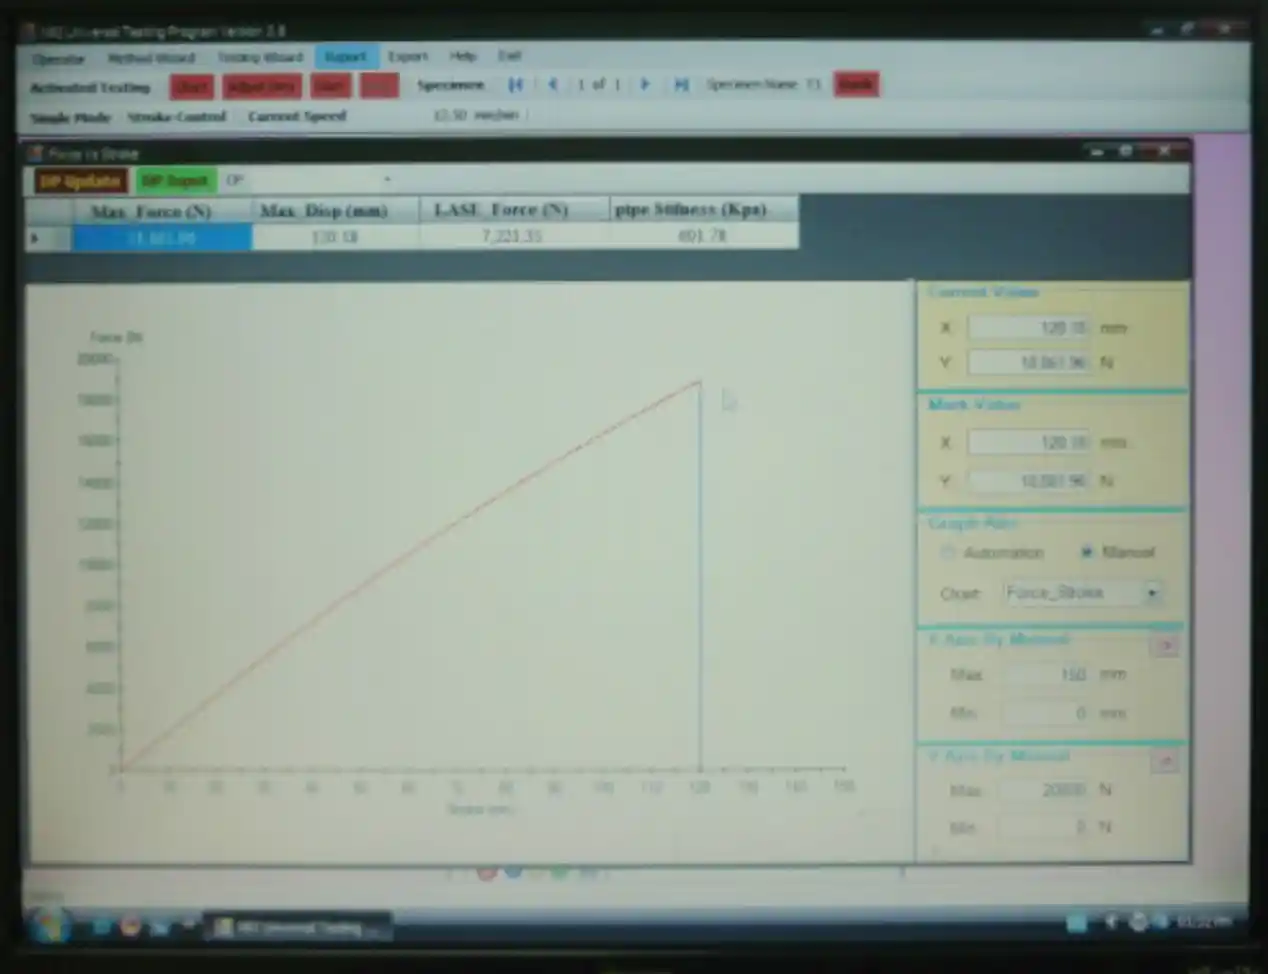The width and height of the screenshot is (1268, 974).
Task: Click the DP Update button
Action: coord(80,181)
